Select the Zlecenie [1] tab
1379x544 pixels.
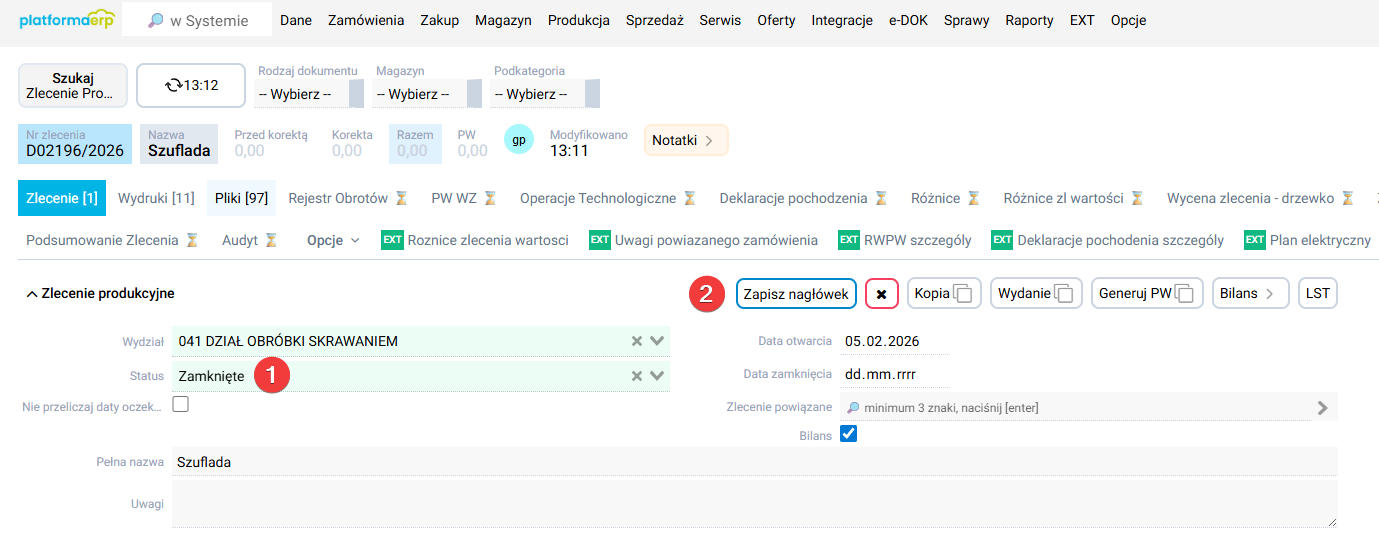(62, 198)
